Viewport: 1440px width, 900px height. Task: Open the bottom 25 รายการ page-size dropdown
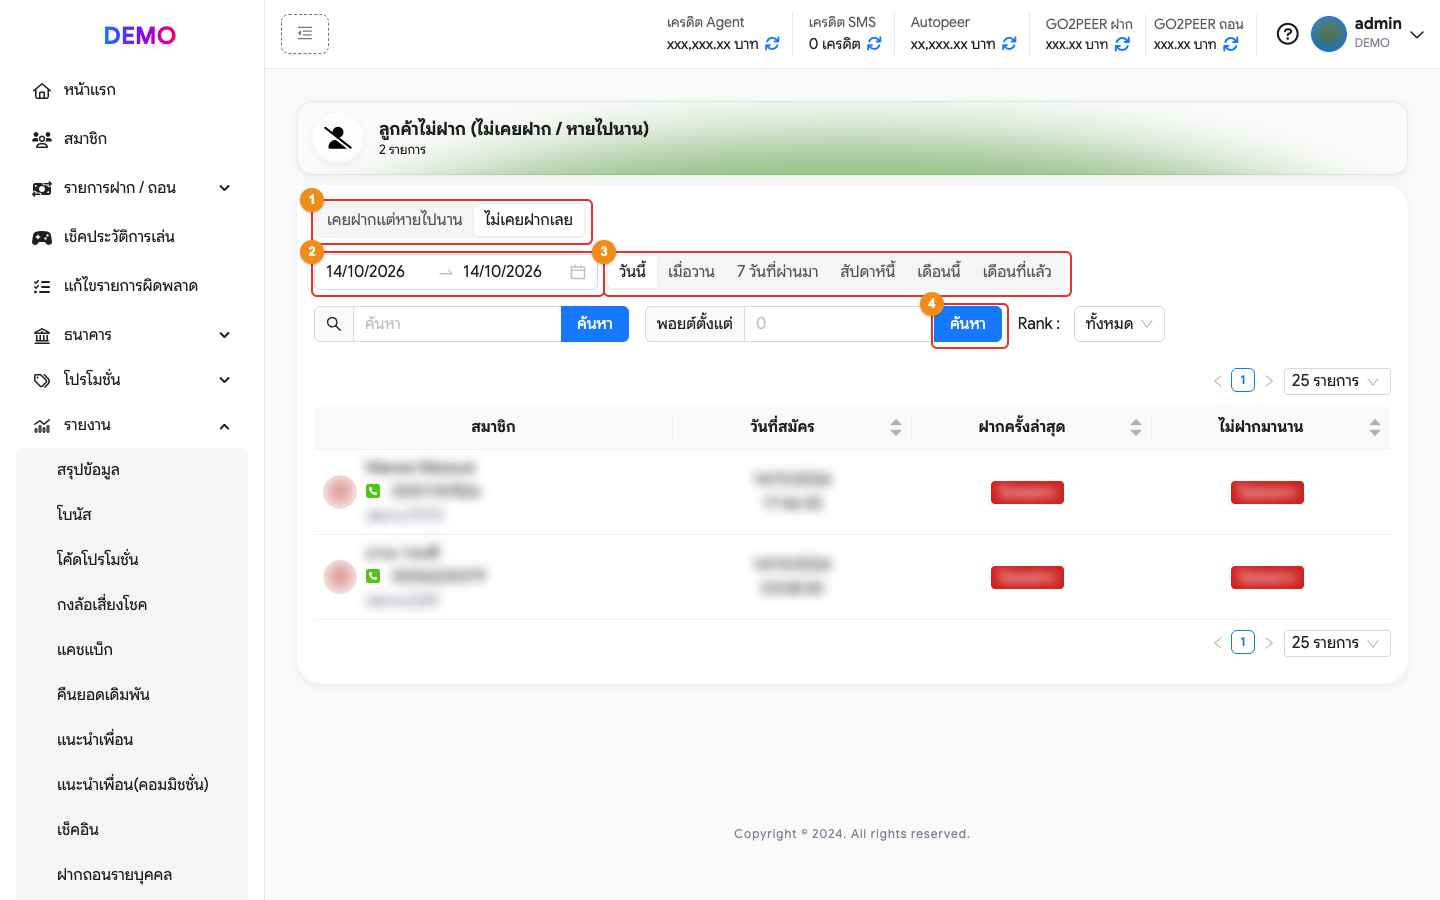pos(1337,643)
